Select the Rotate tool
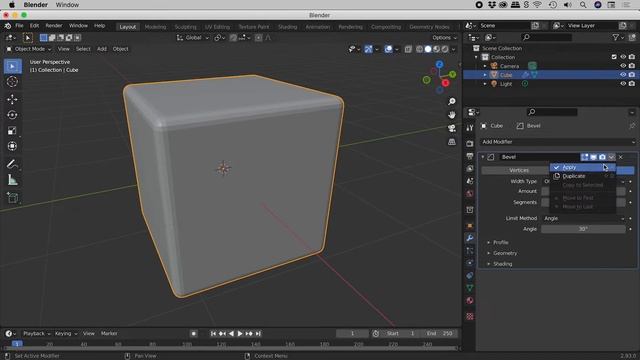 13,115
